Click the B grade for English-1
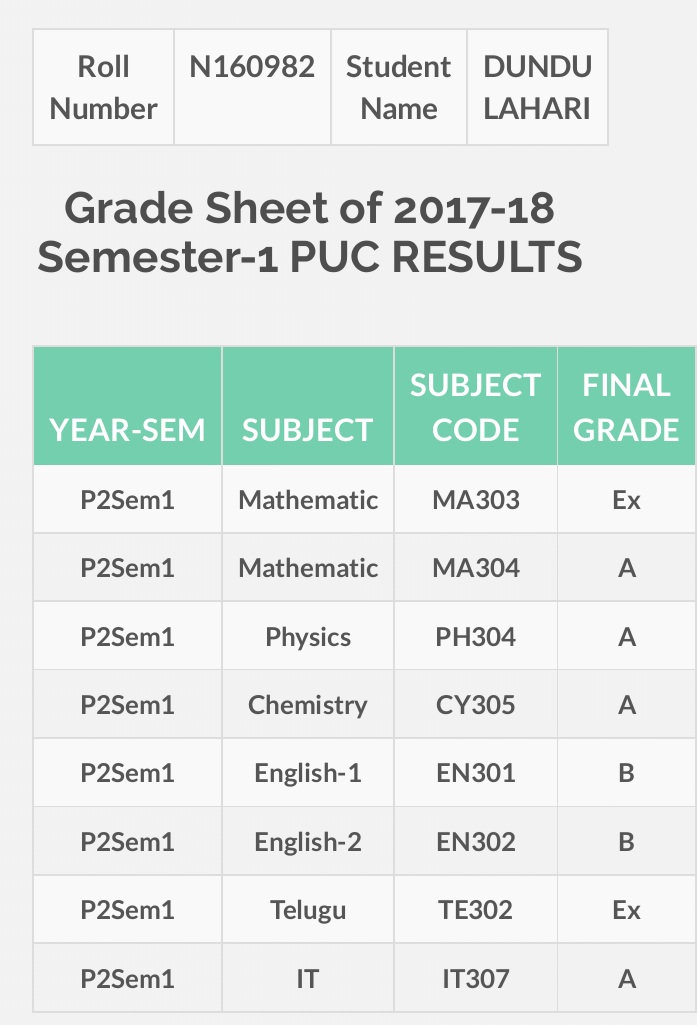The image size is (697, 1025). click(x=626, y=773)
